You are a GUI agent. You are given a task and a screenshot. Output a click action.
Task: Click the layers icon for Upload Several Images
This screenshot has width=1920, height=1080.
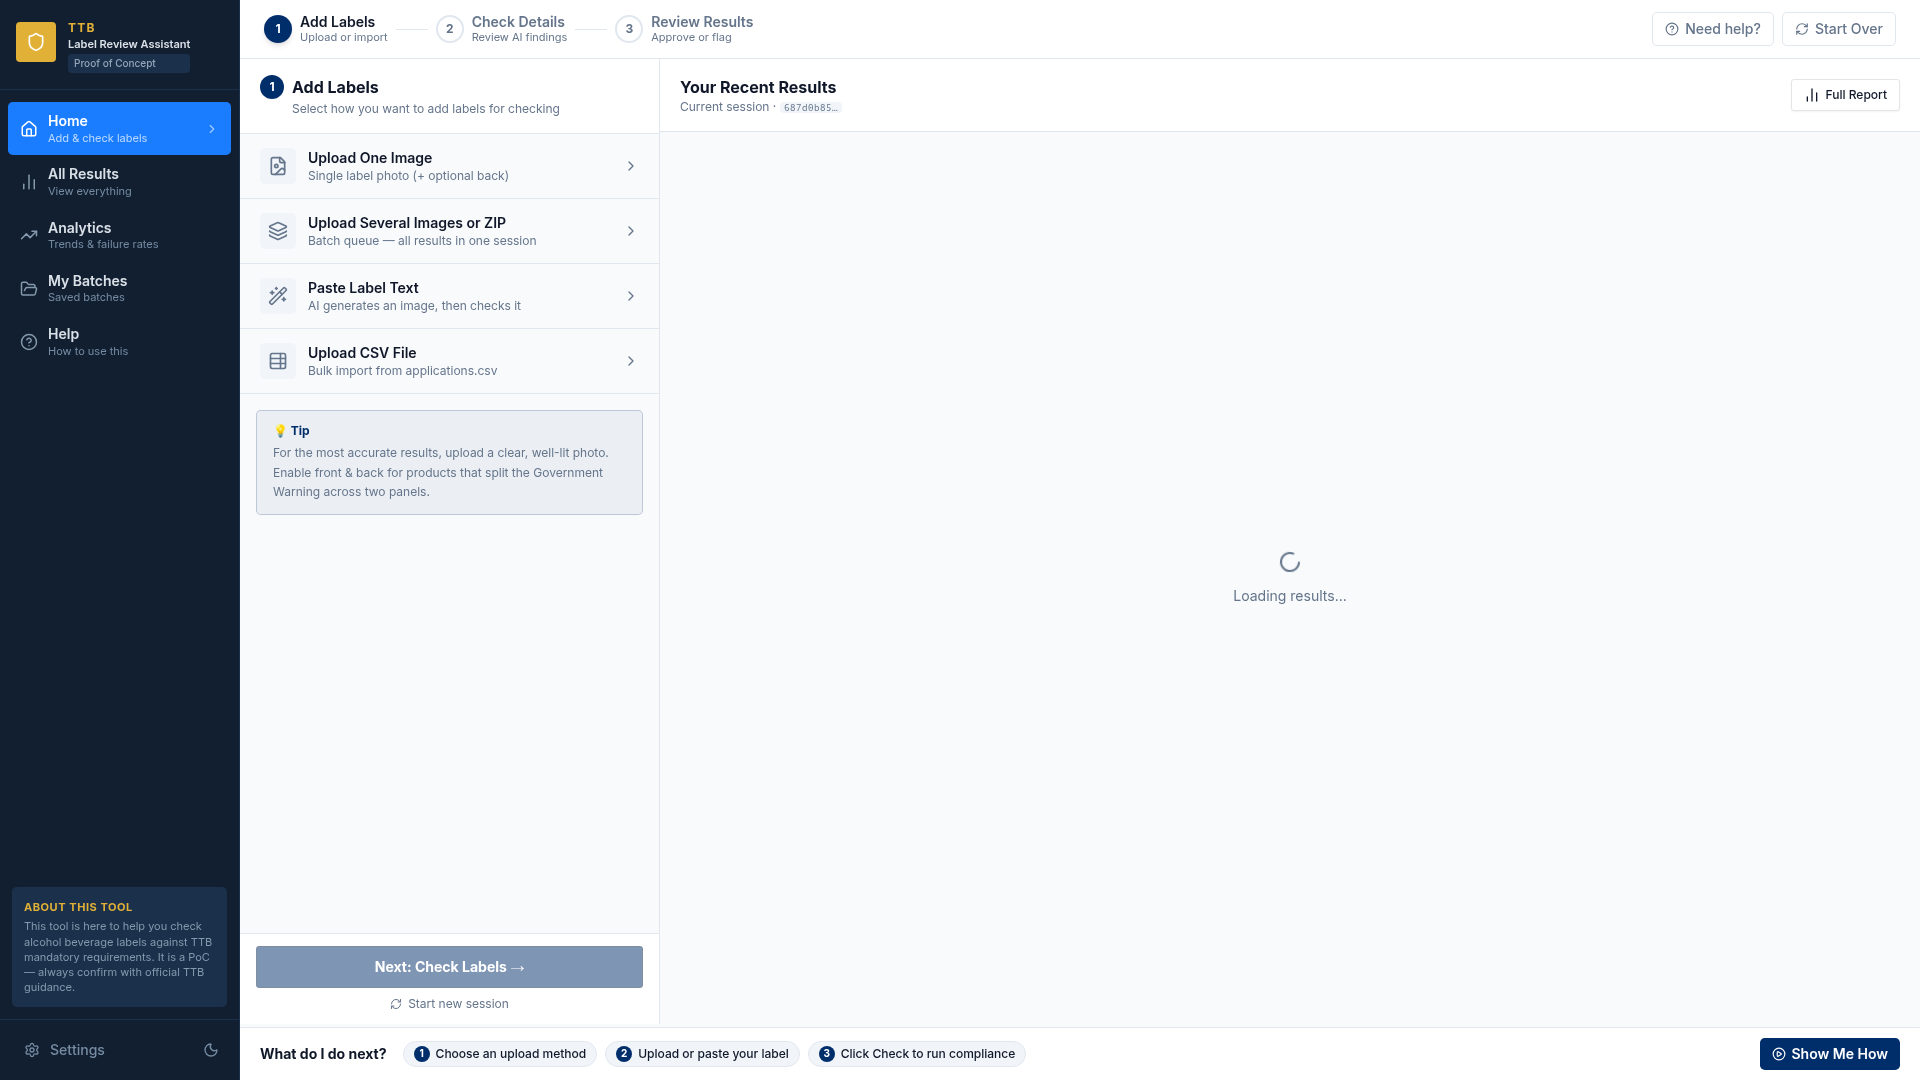[x=278, y=231]
